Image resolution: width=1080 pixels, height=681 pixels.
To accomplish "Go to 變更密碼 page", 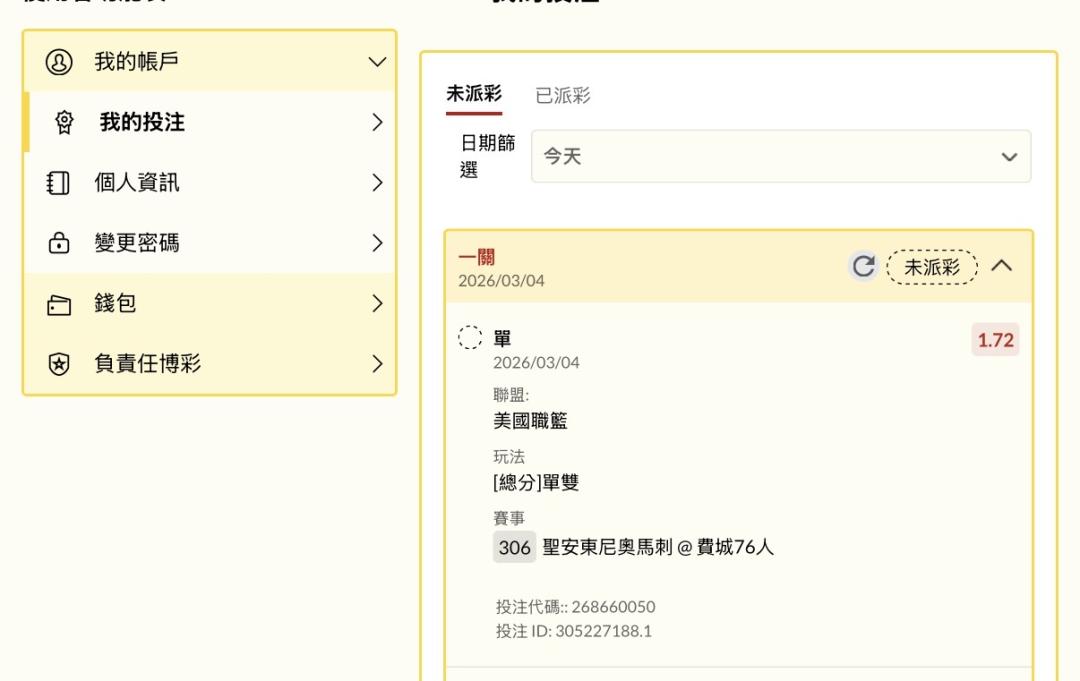I will pyautogui.click(x=137, y=243).
